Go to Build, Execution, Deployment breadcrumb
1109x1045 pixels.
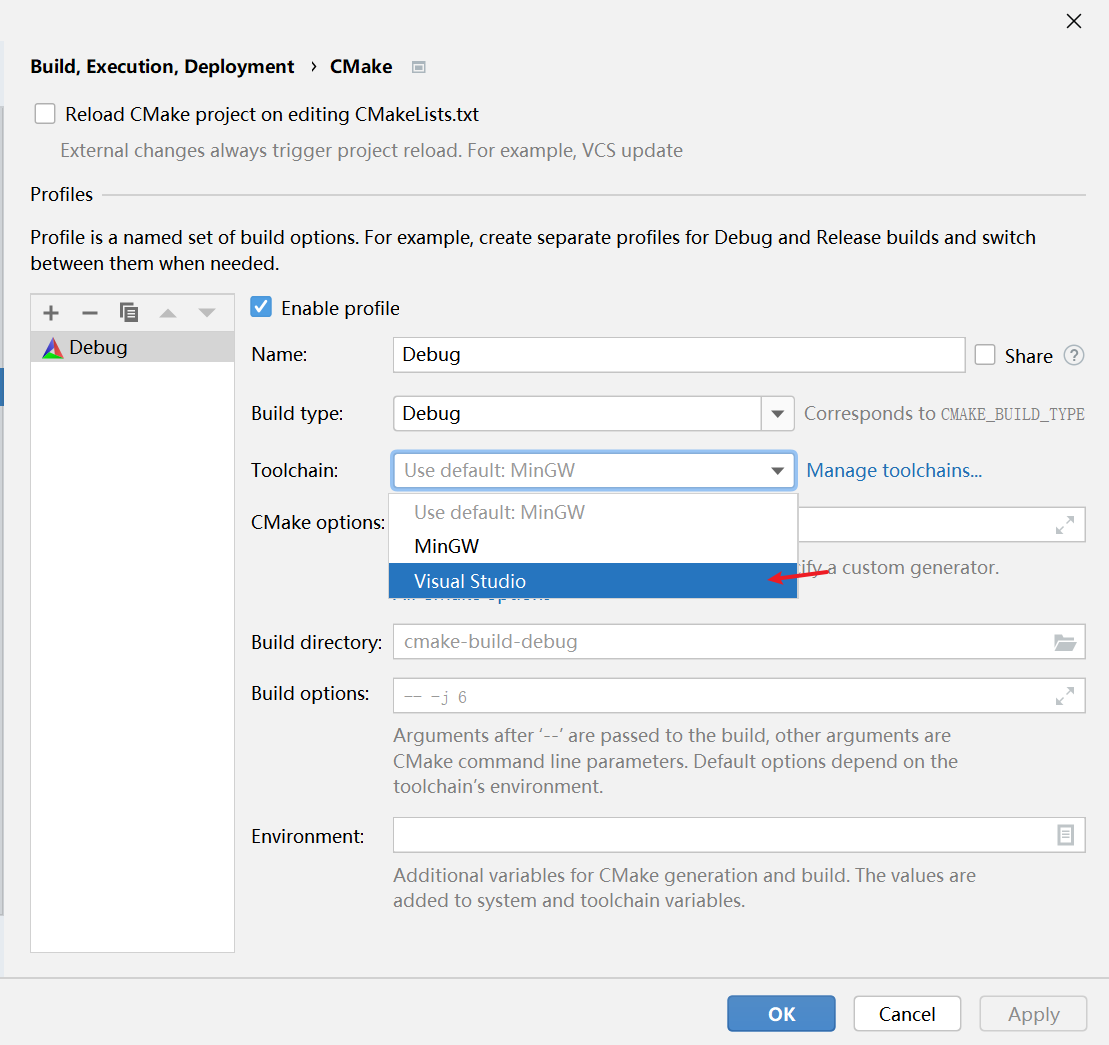(x=162, y=66)
